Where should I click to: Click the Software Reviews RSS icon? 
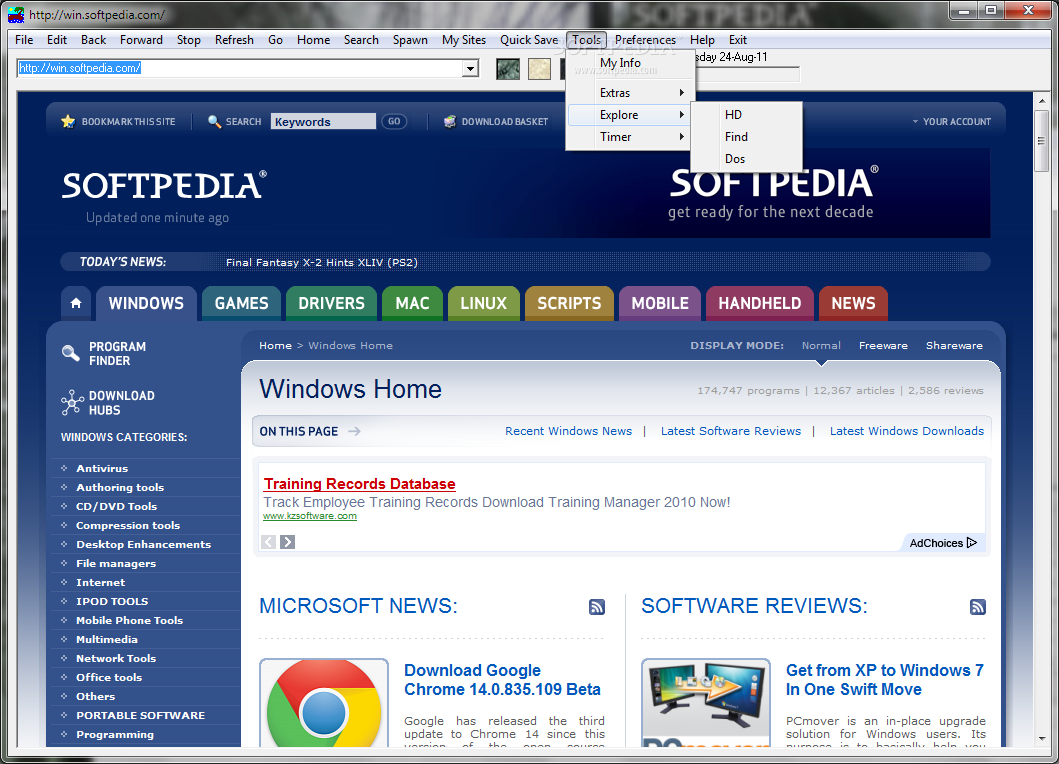coord(977,607)
